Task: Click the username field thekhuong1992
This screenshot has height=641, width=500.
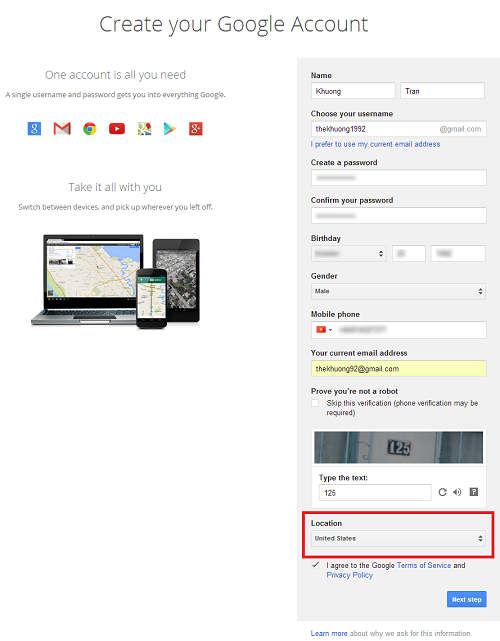Action: click(399, 129)
